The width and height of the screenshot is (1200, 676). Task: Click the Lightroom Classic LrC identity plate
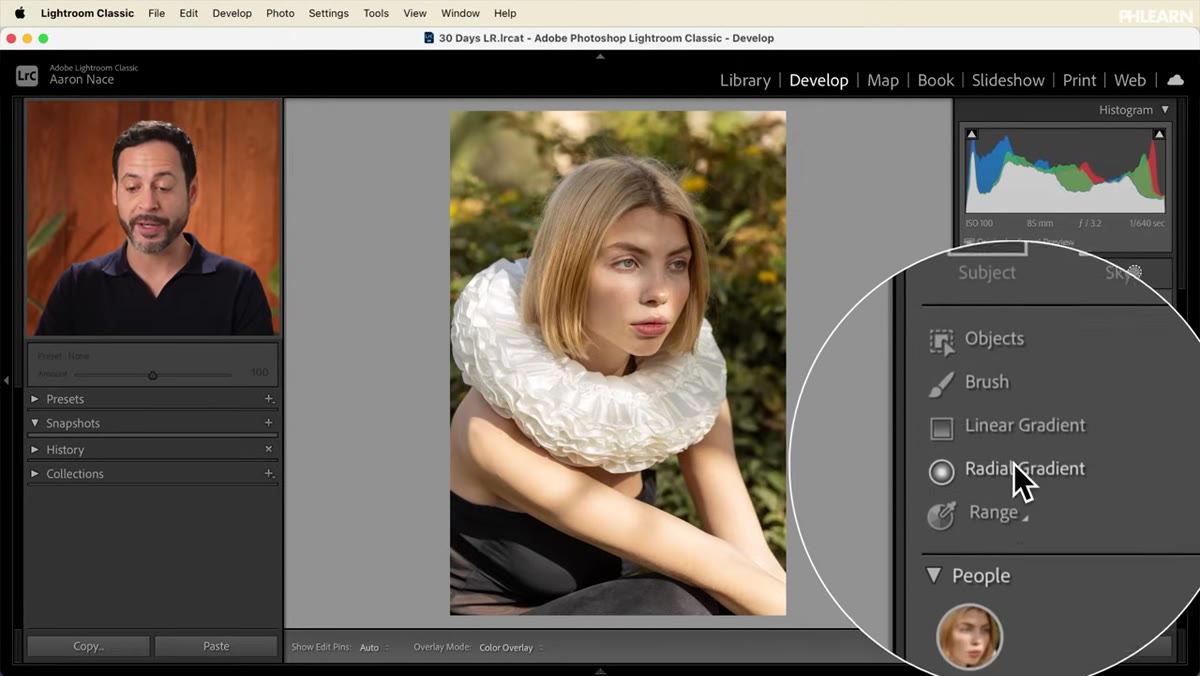[x=27, y=75]
